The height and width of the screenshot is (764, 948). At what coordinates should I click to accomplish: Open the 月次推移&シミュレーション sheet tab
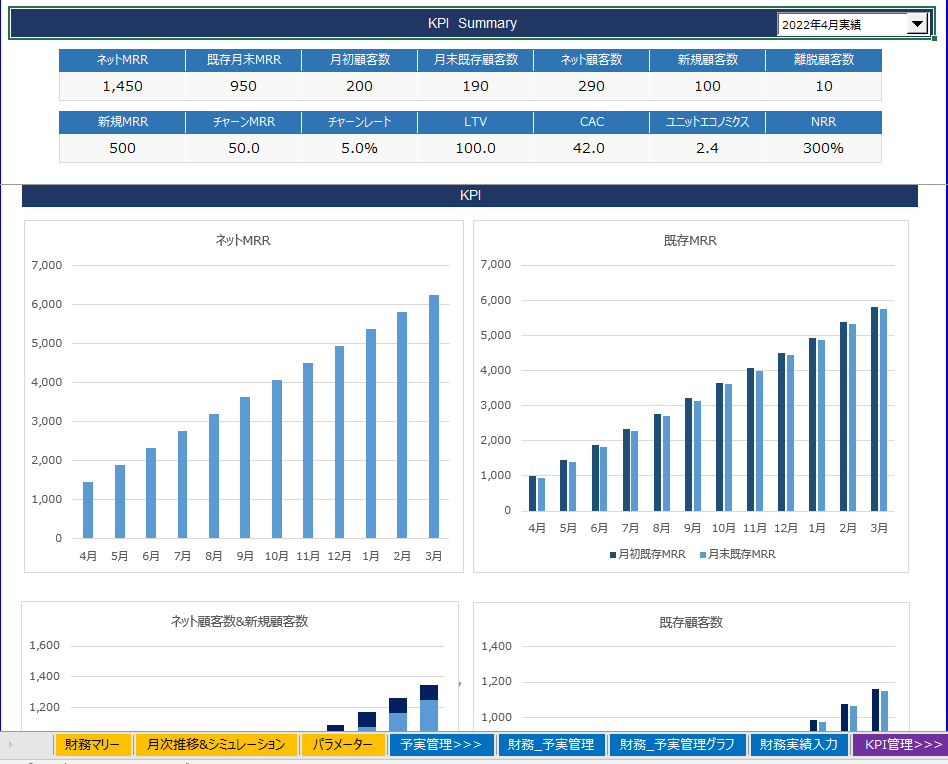(x=216, y=745)
